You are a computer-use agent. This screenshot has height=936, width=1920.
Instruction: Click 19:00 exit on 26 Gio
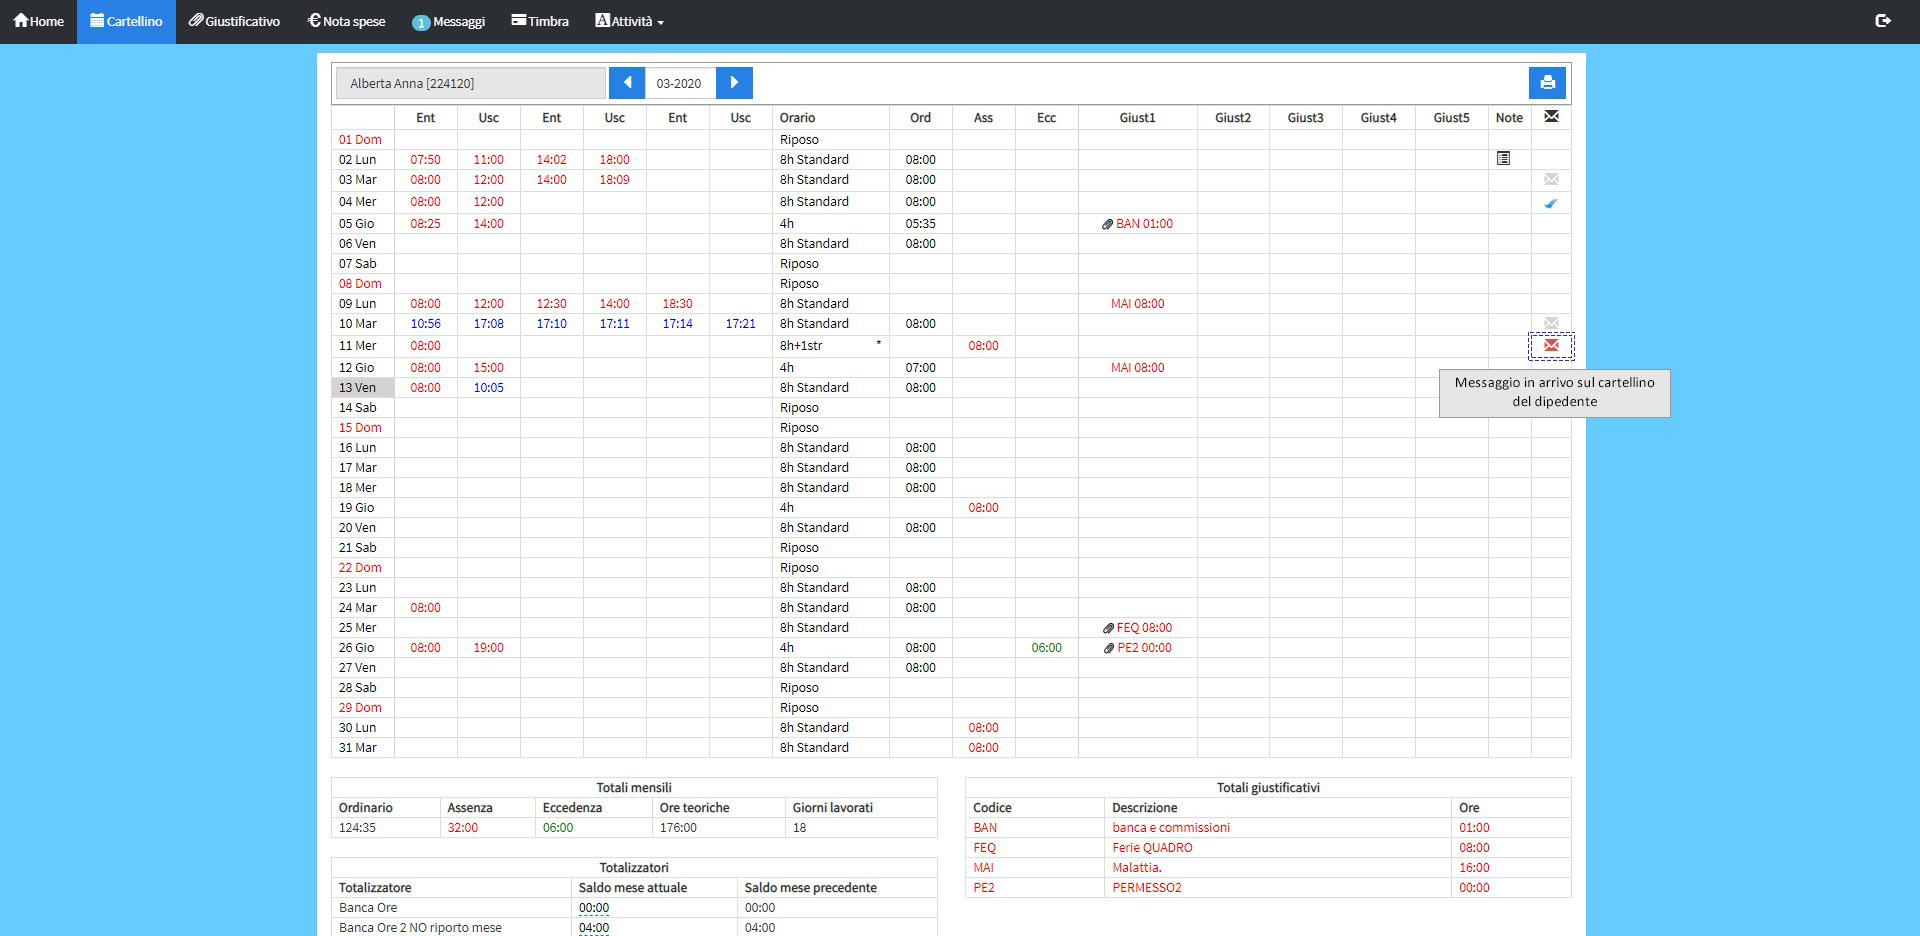(488, 648)
